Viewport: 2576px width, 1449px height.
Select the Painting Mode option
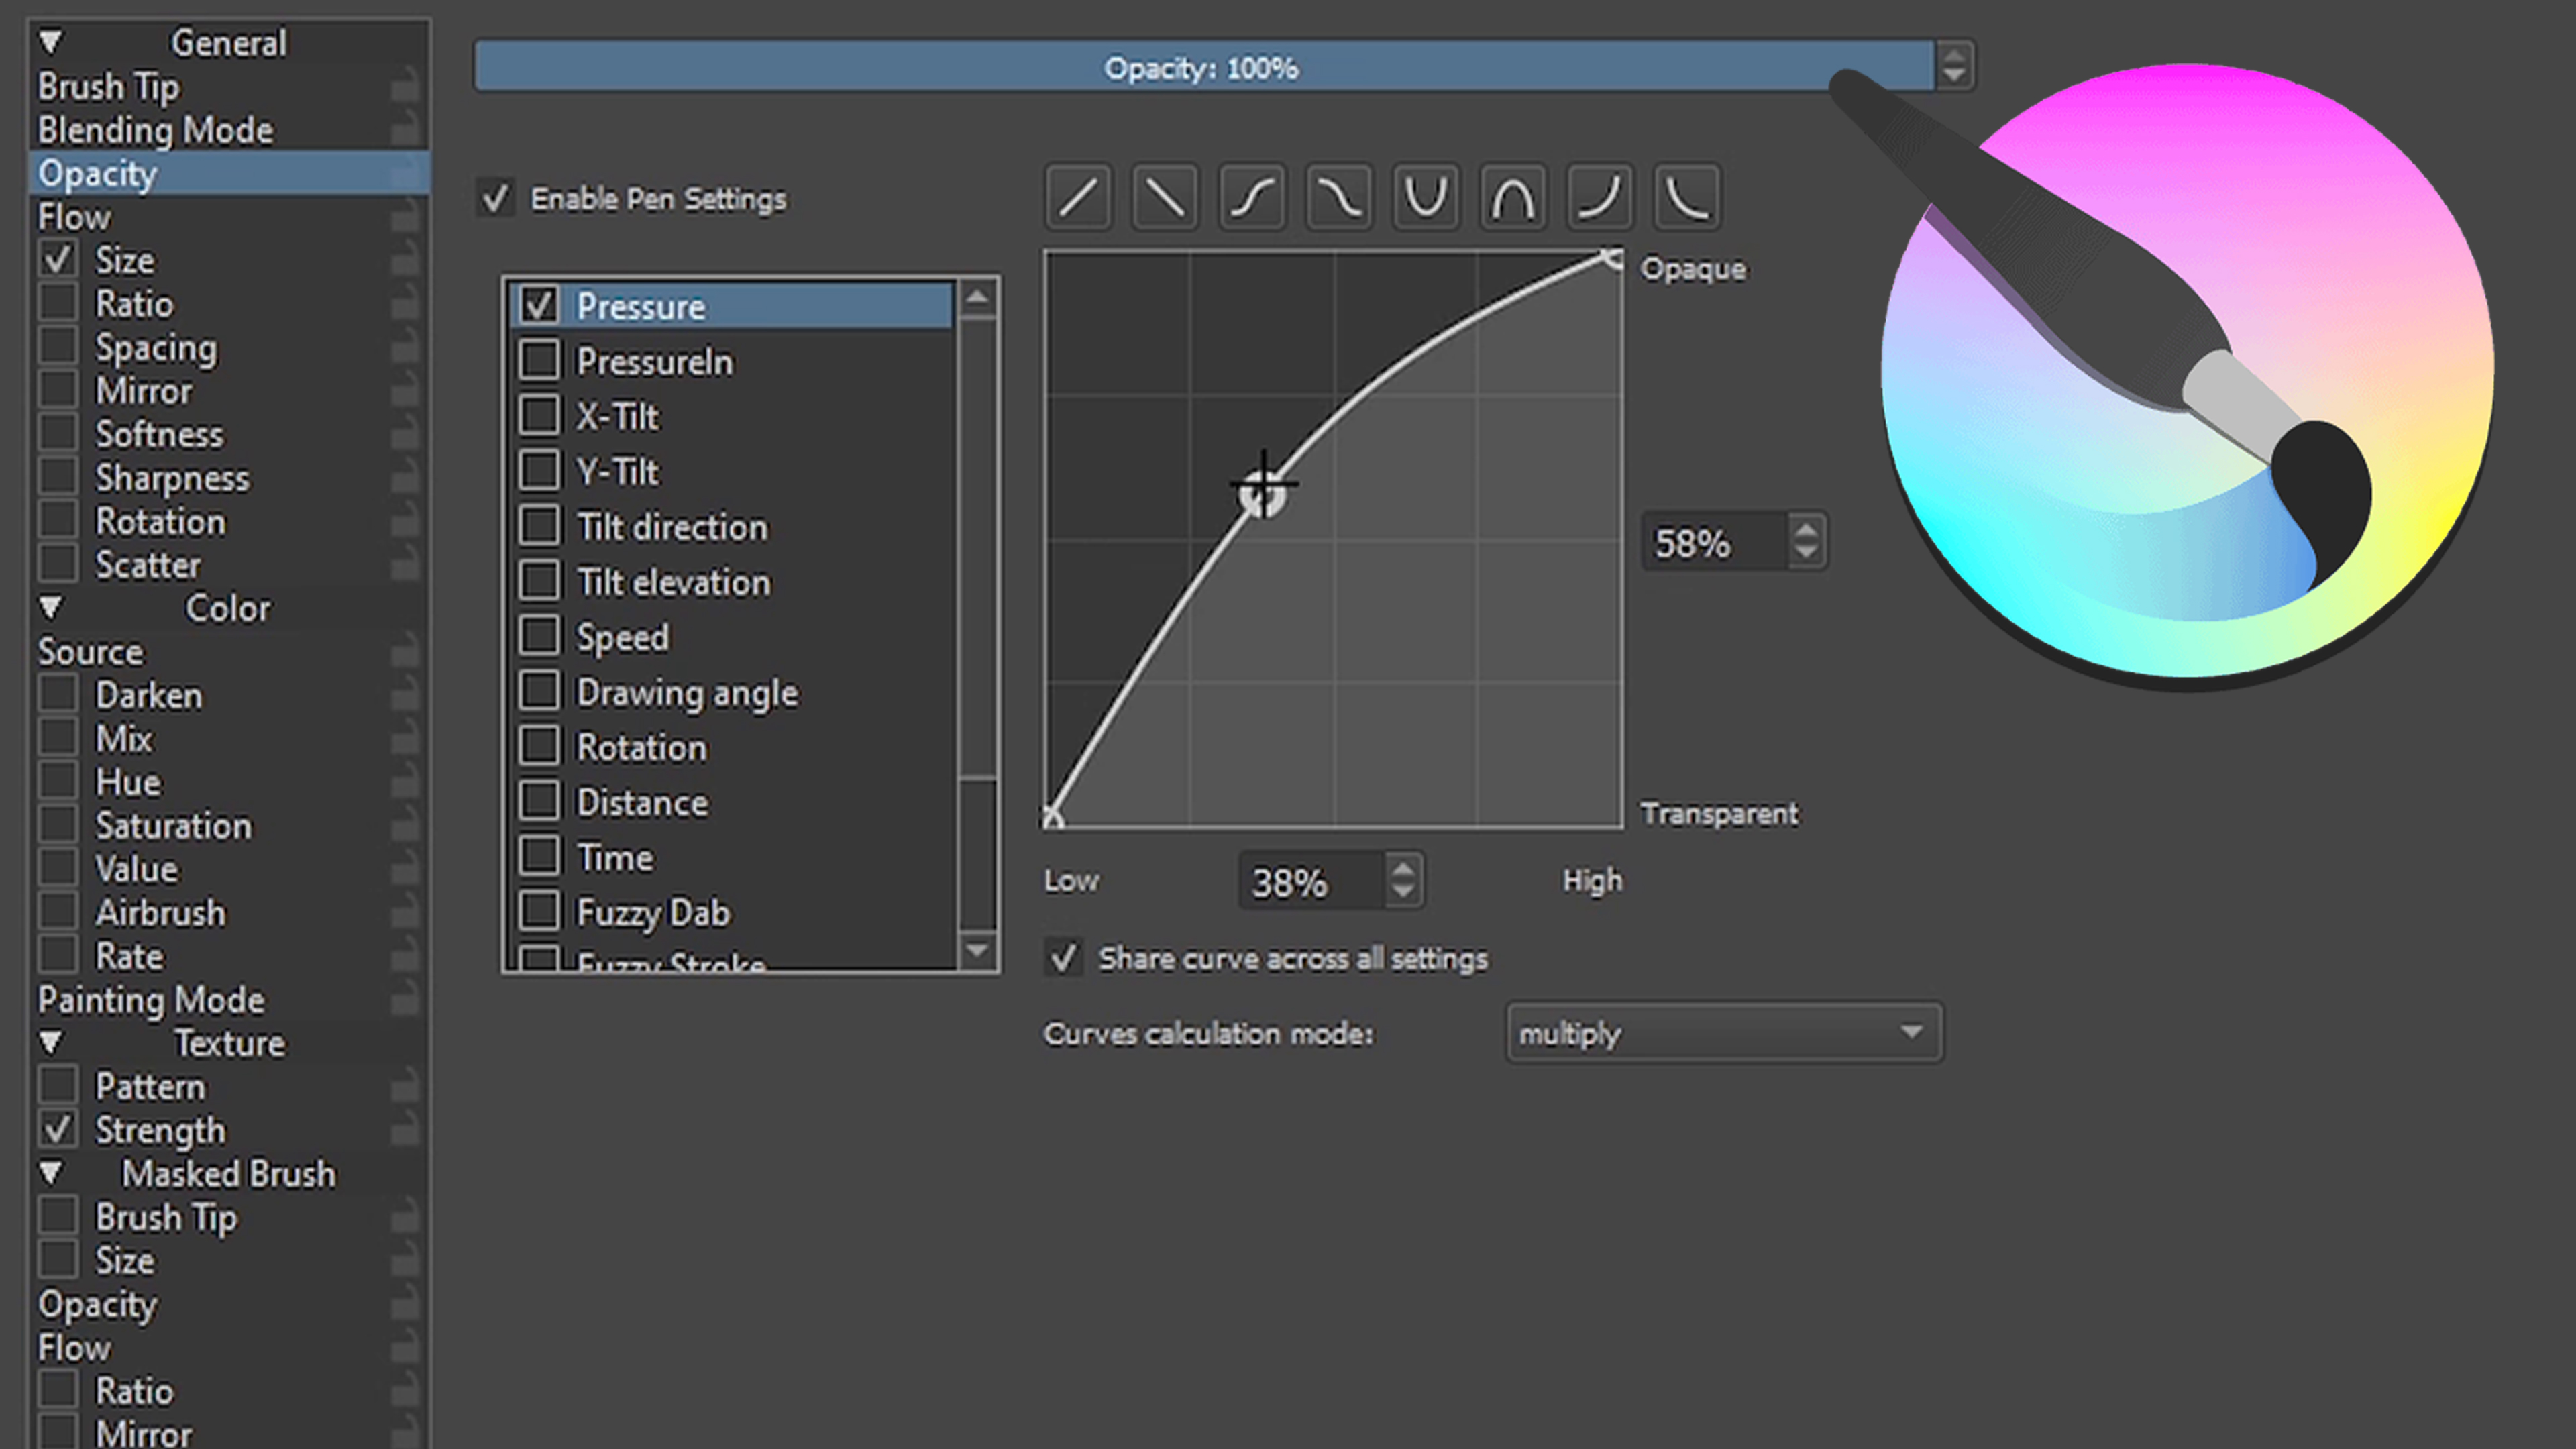tap(152, 1000)
